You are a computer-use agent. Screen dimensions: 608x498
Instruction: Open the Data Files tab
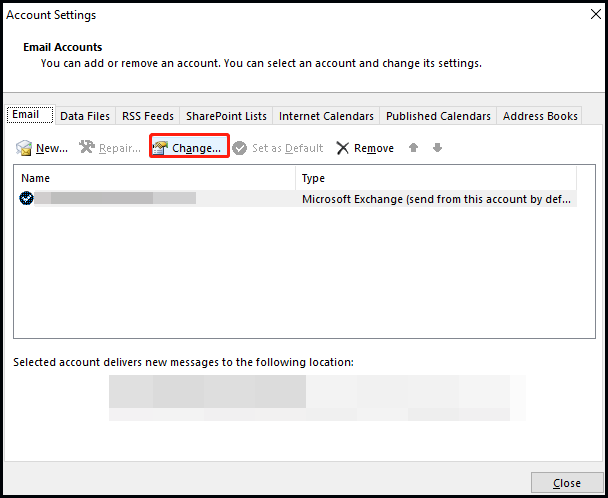tap(85, 116)
